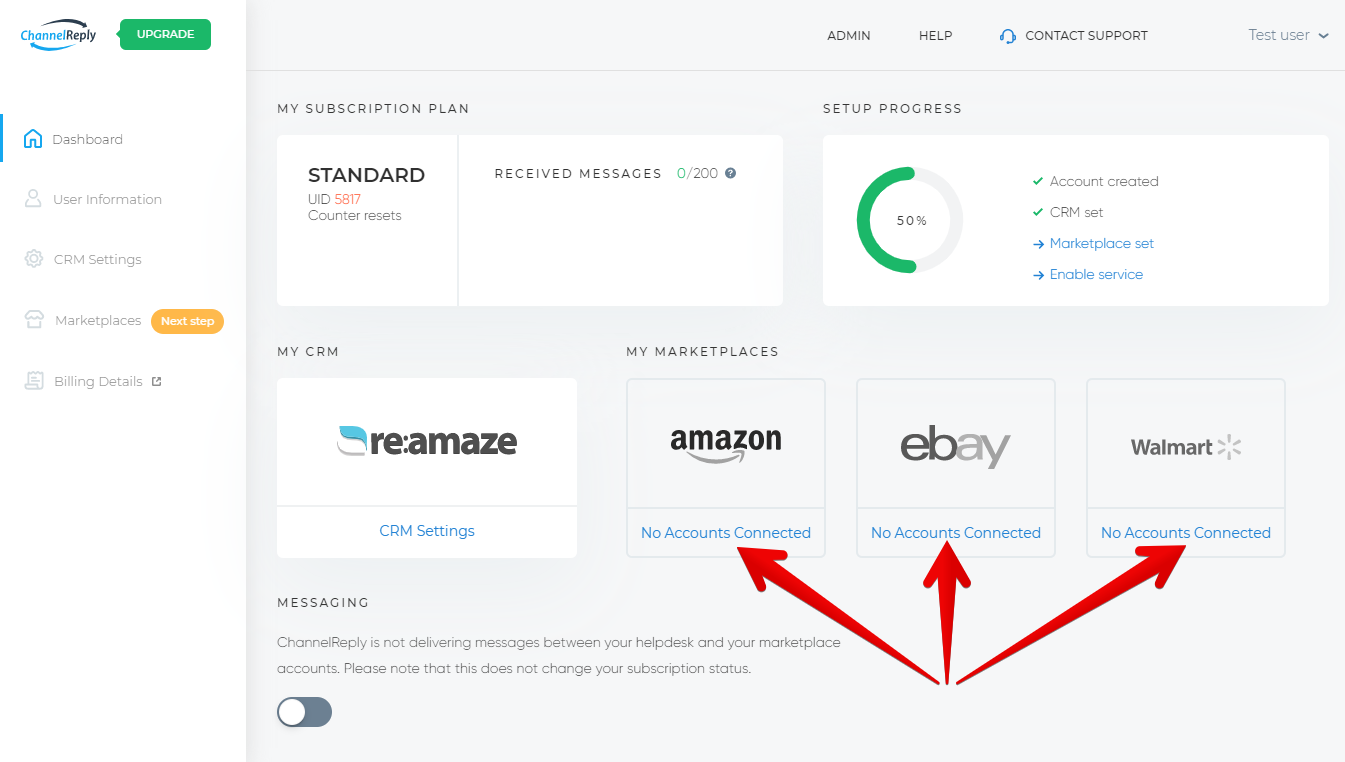Click the Dashboard home icon
The image size is (1345, 762).
point(33,139)
